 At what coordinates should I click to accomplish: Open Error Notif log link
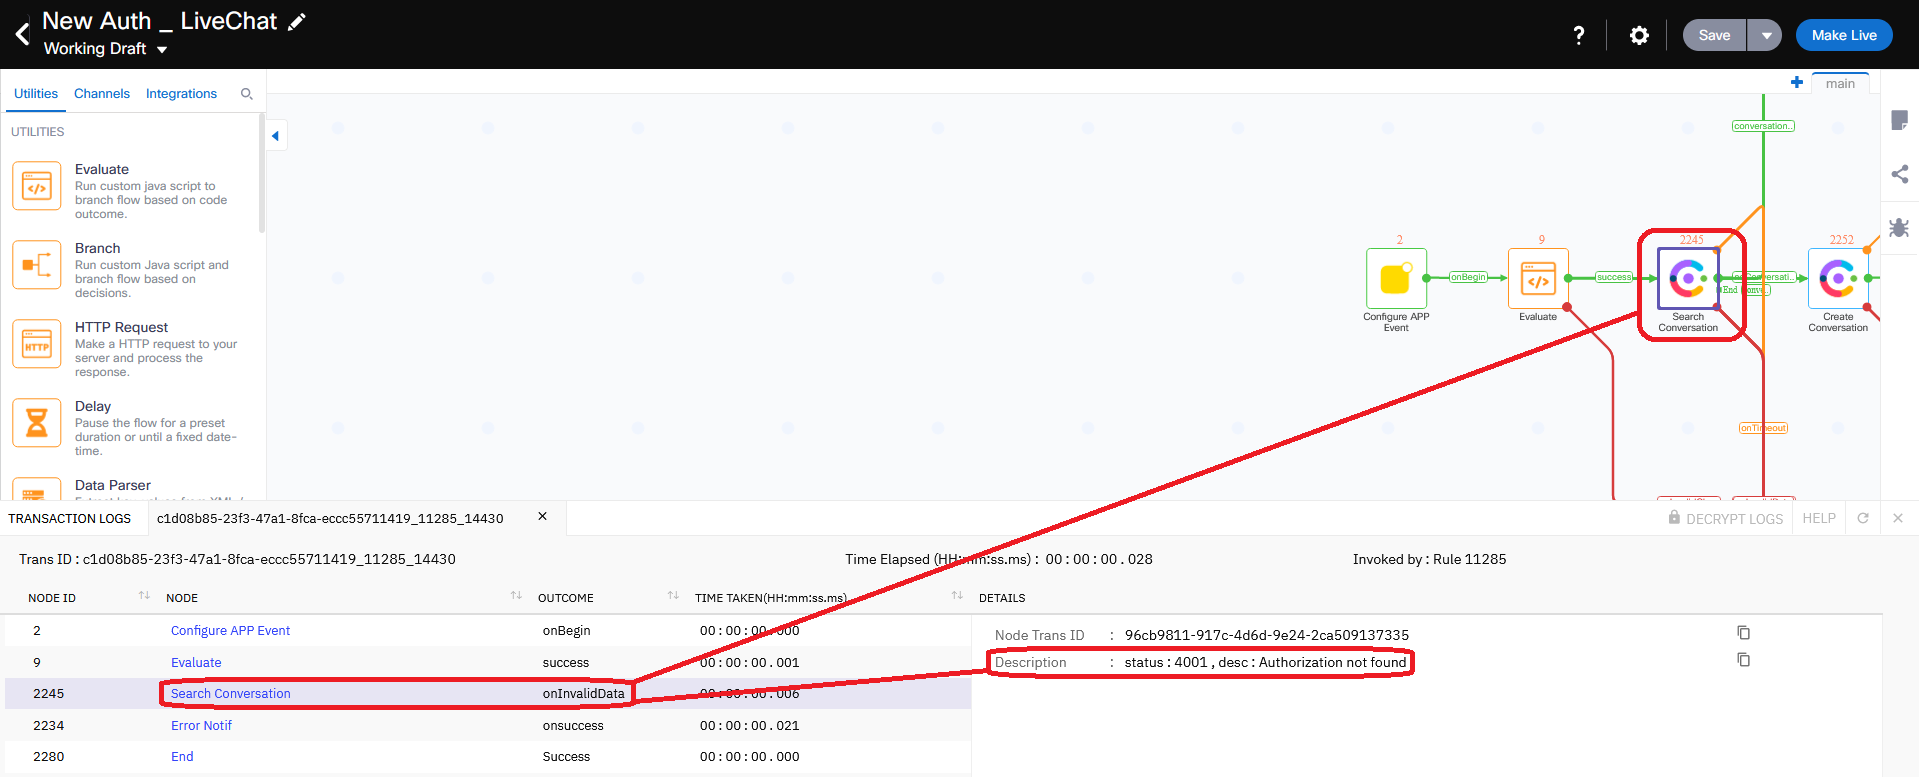[201, 726]
